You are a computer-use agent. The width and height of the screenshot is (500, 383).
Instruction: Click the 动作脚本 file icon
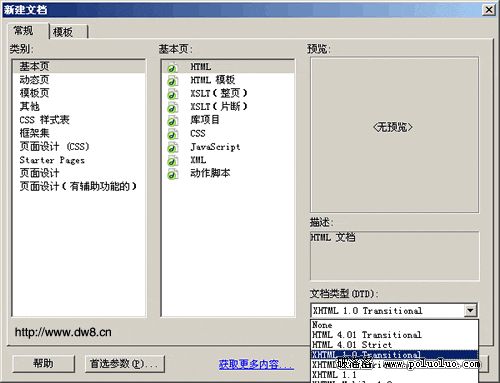point(172,174)
